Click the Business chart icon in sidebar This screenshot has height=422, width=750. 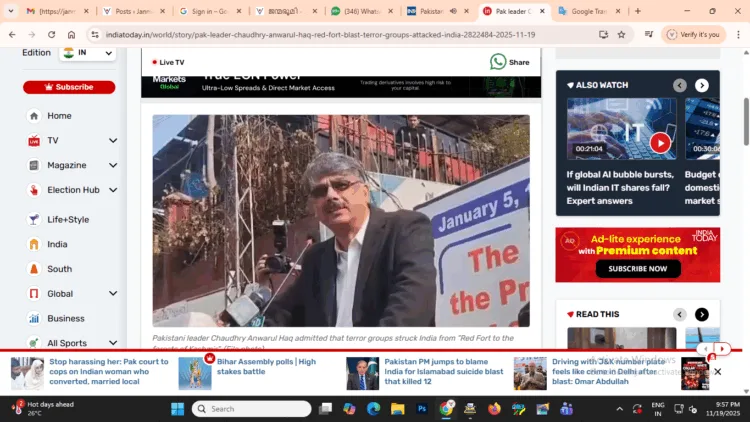34,318
